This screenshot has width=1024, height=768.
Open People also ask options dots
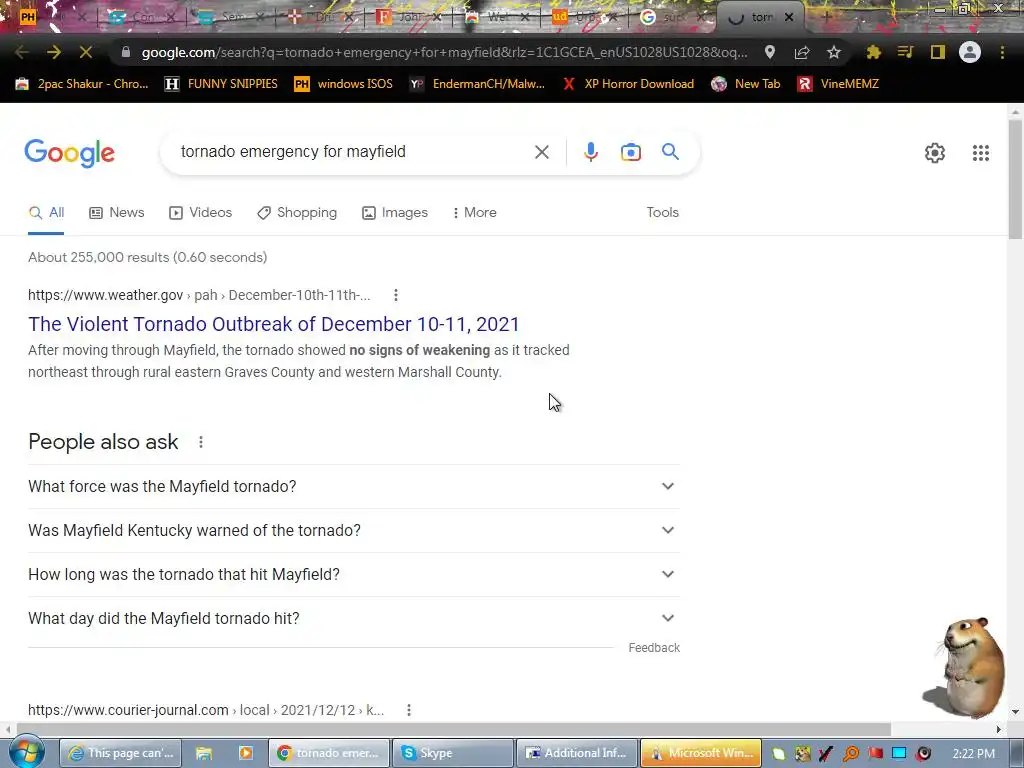201,442
